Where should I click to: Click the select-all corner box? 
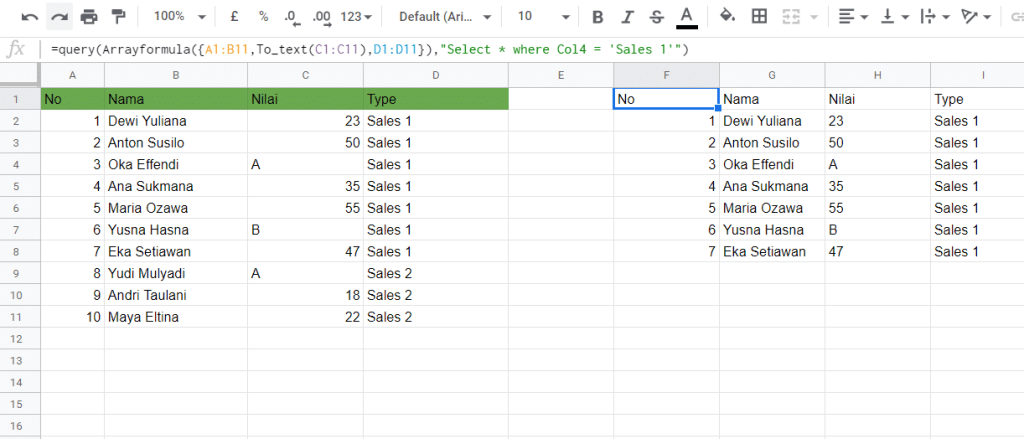[20, 74]
